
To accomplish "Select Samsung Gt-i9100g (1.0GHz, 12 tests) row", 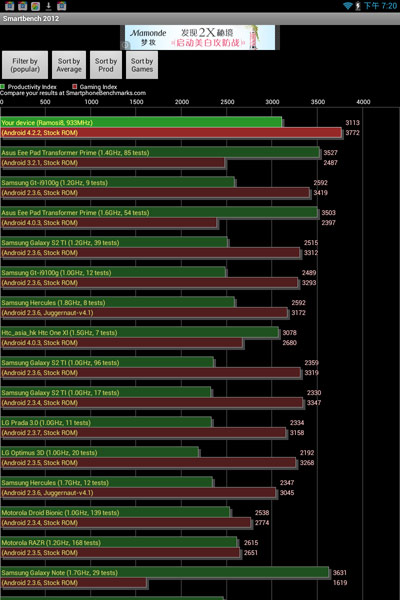I will [x=113, y=272].
